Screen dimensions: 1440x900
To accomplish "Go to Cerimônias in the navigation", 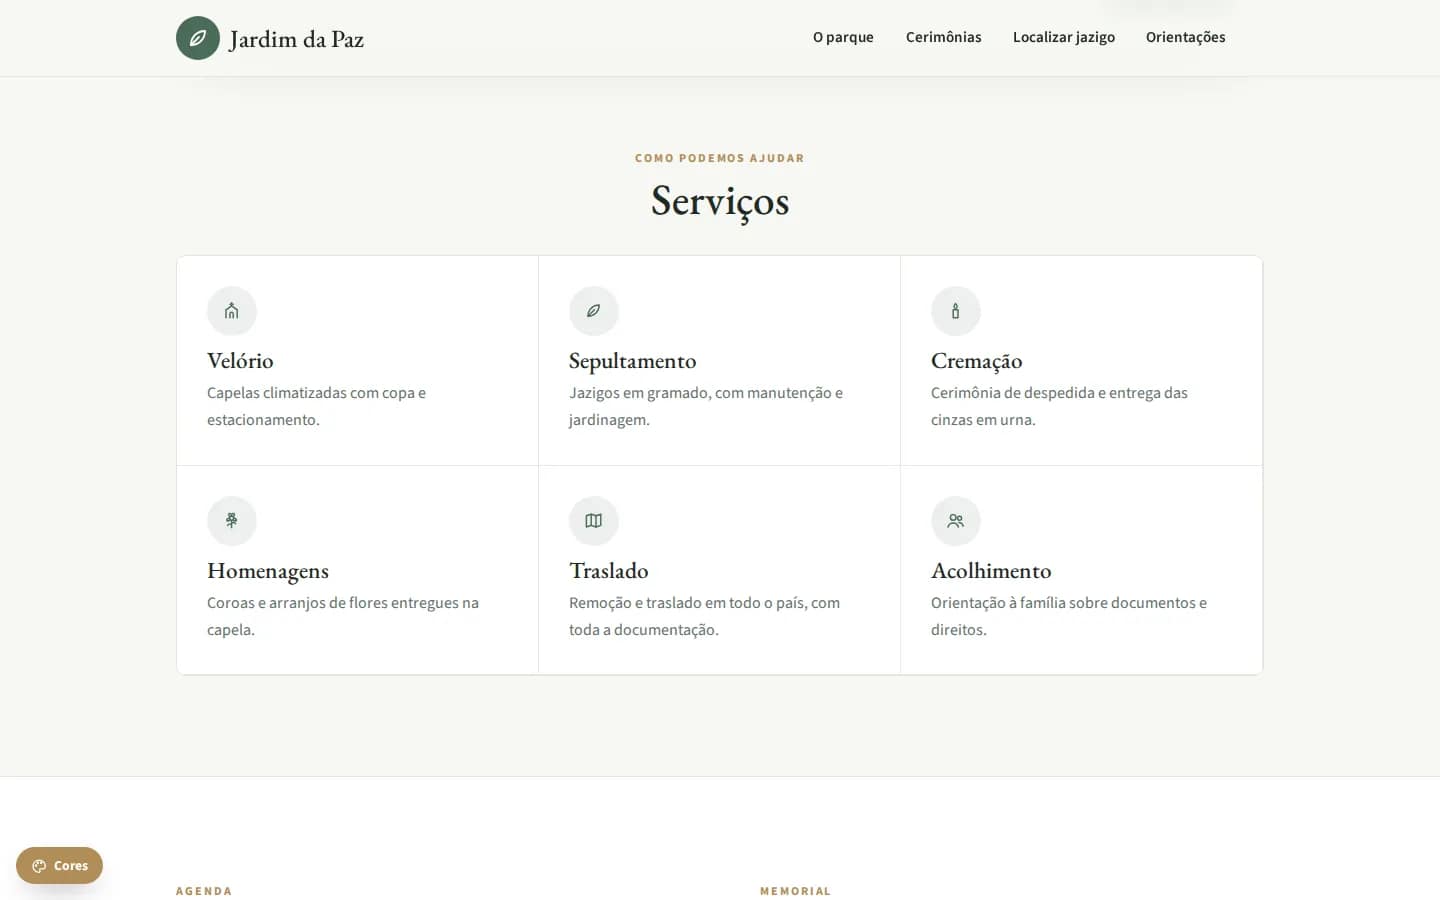I will [943, 37].
